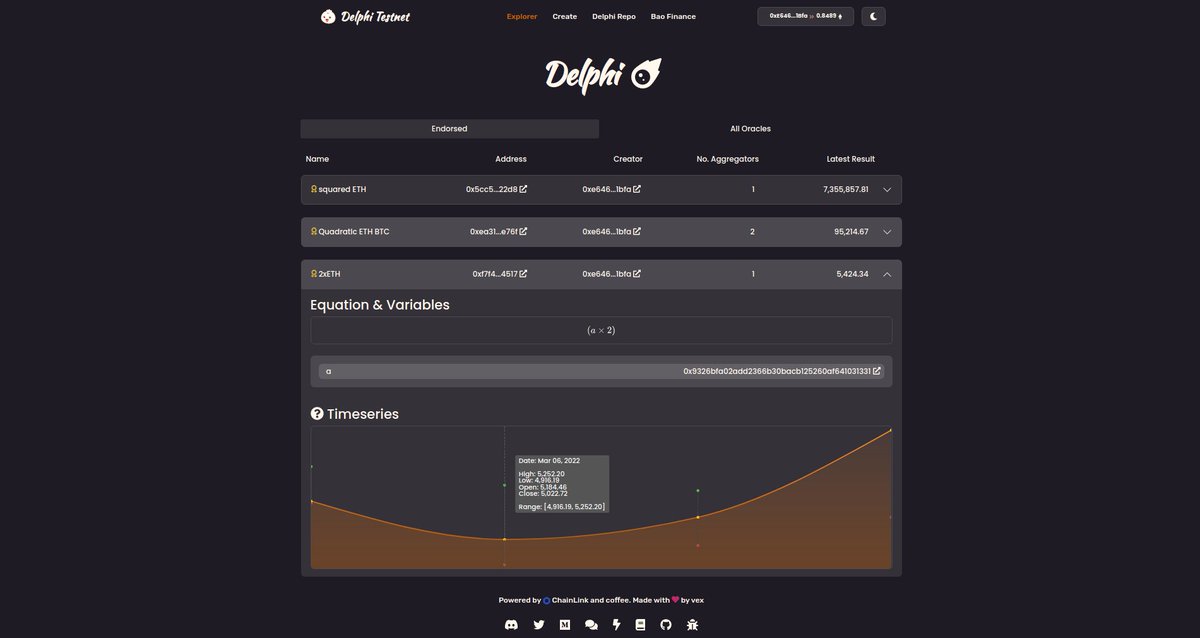
Task: Click the squared ETH address 0x5cc5...22d8
Action: [492, 189]
